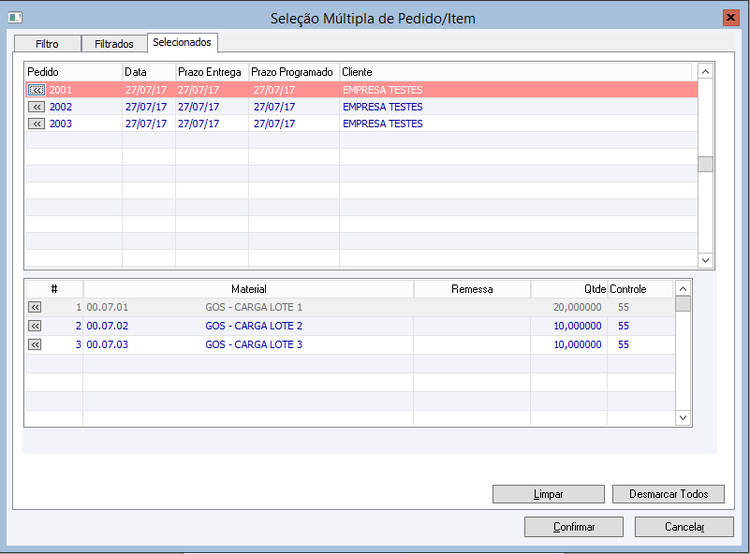Select the Selecionados tab

tap(182, 42)
